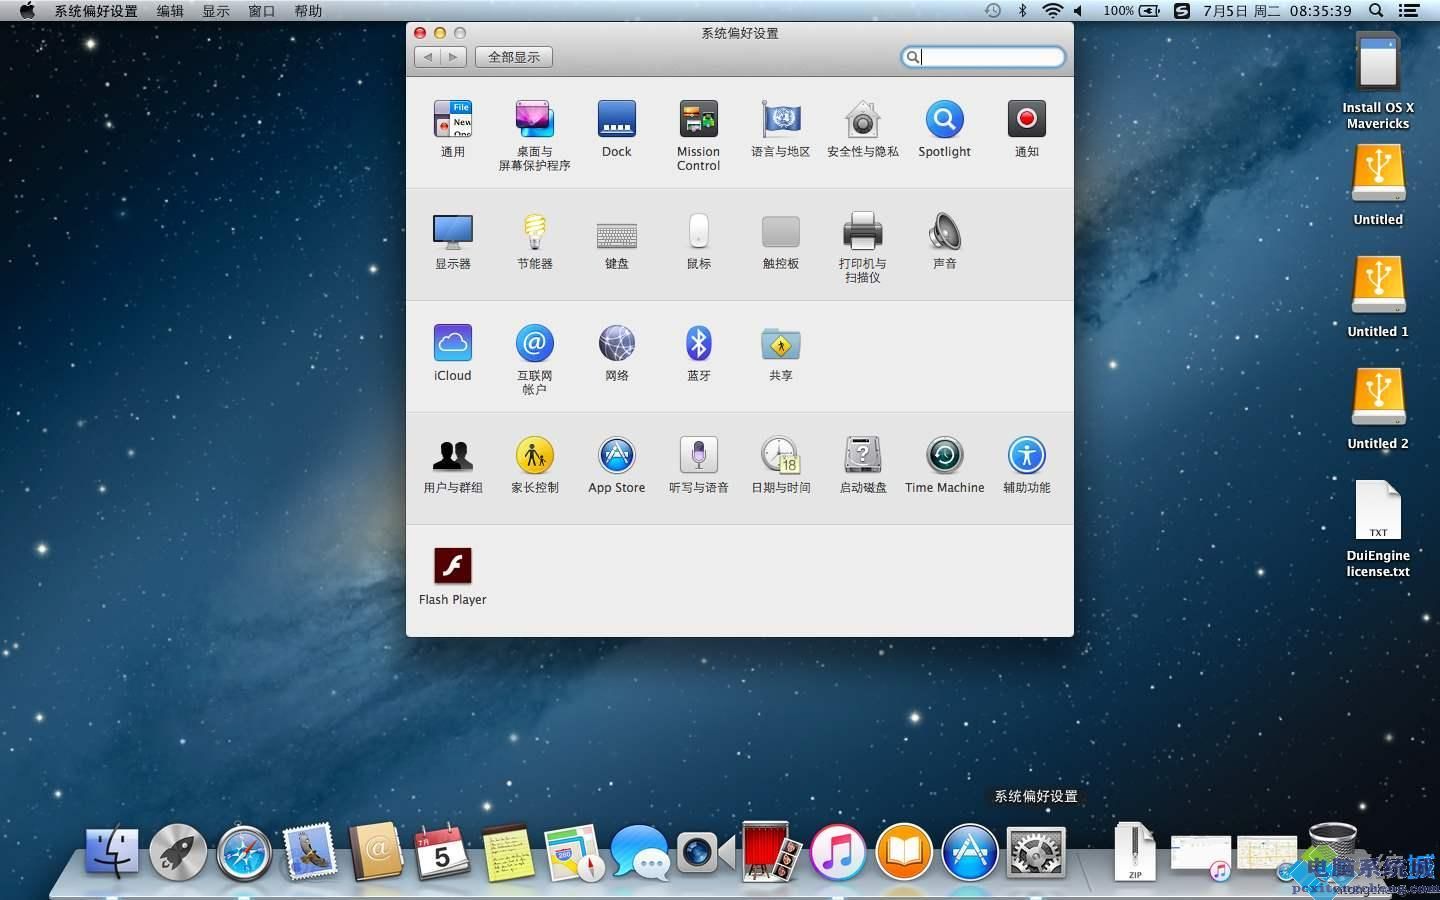Open the Dock preference pane
1440x900 pixels.
tap(617, 119)
